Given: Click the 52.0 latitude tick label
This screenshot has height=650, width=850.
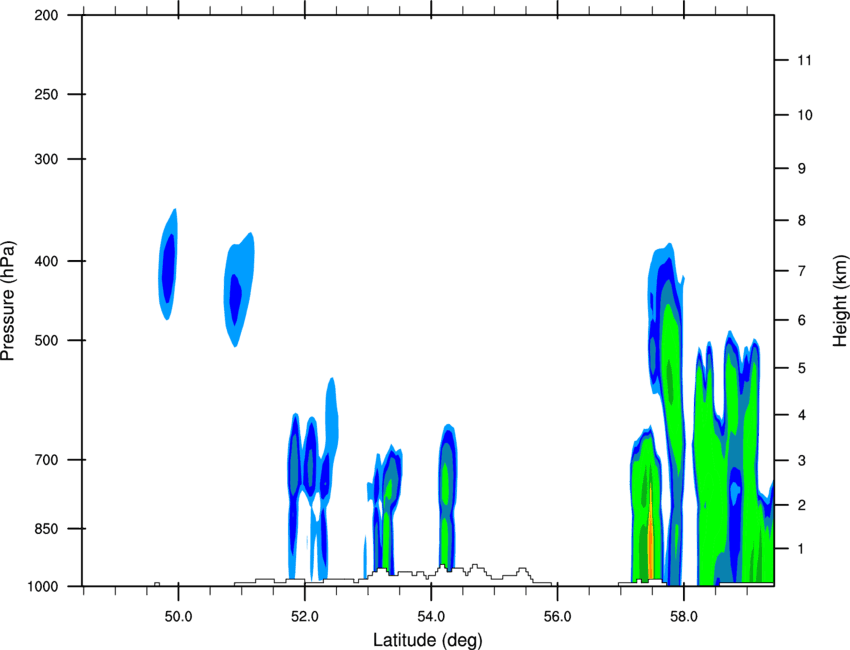Looking at the screenshot, I should [305, 617].
